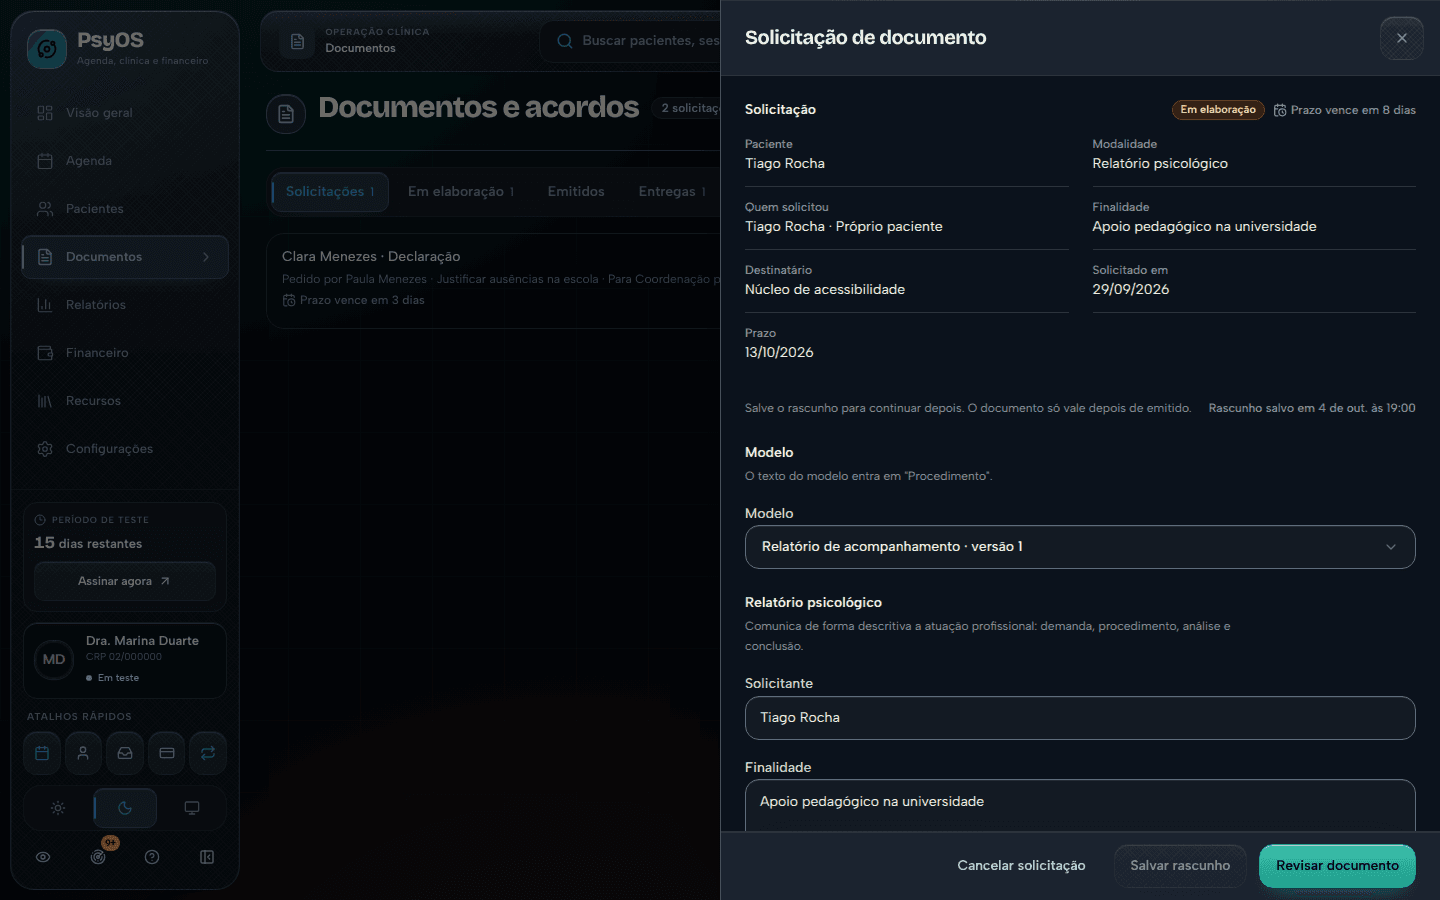The image size is (1440, 900).
Task: Switch to the Emitidos tab
Action: 576,192
